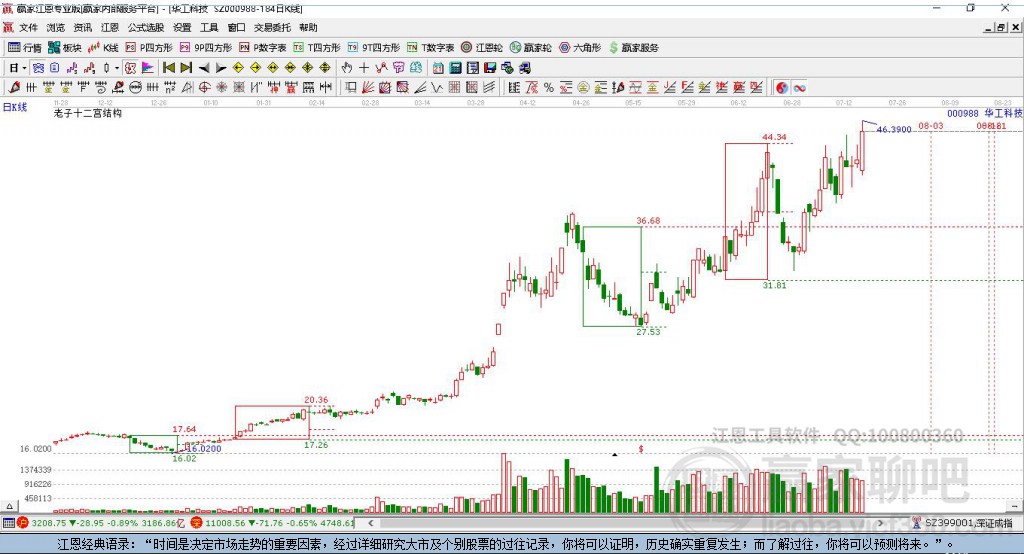
Task: Select the percent % retracement tool
Action: (549, 88)
